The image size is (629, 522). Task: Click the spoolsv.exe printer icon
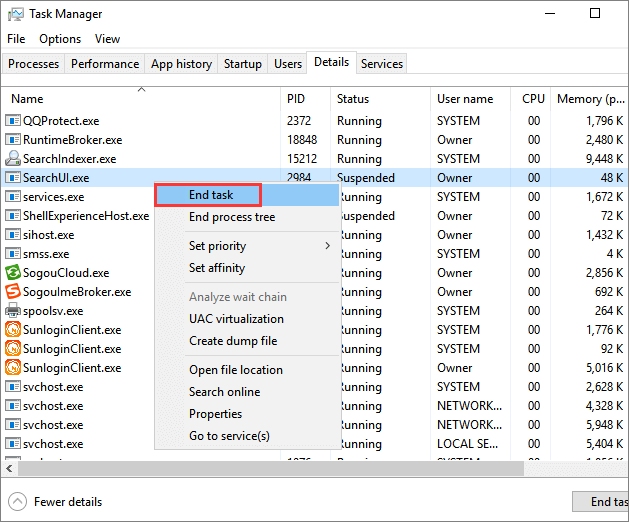13,311
